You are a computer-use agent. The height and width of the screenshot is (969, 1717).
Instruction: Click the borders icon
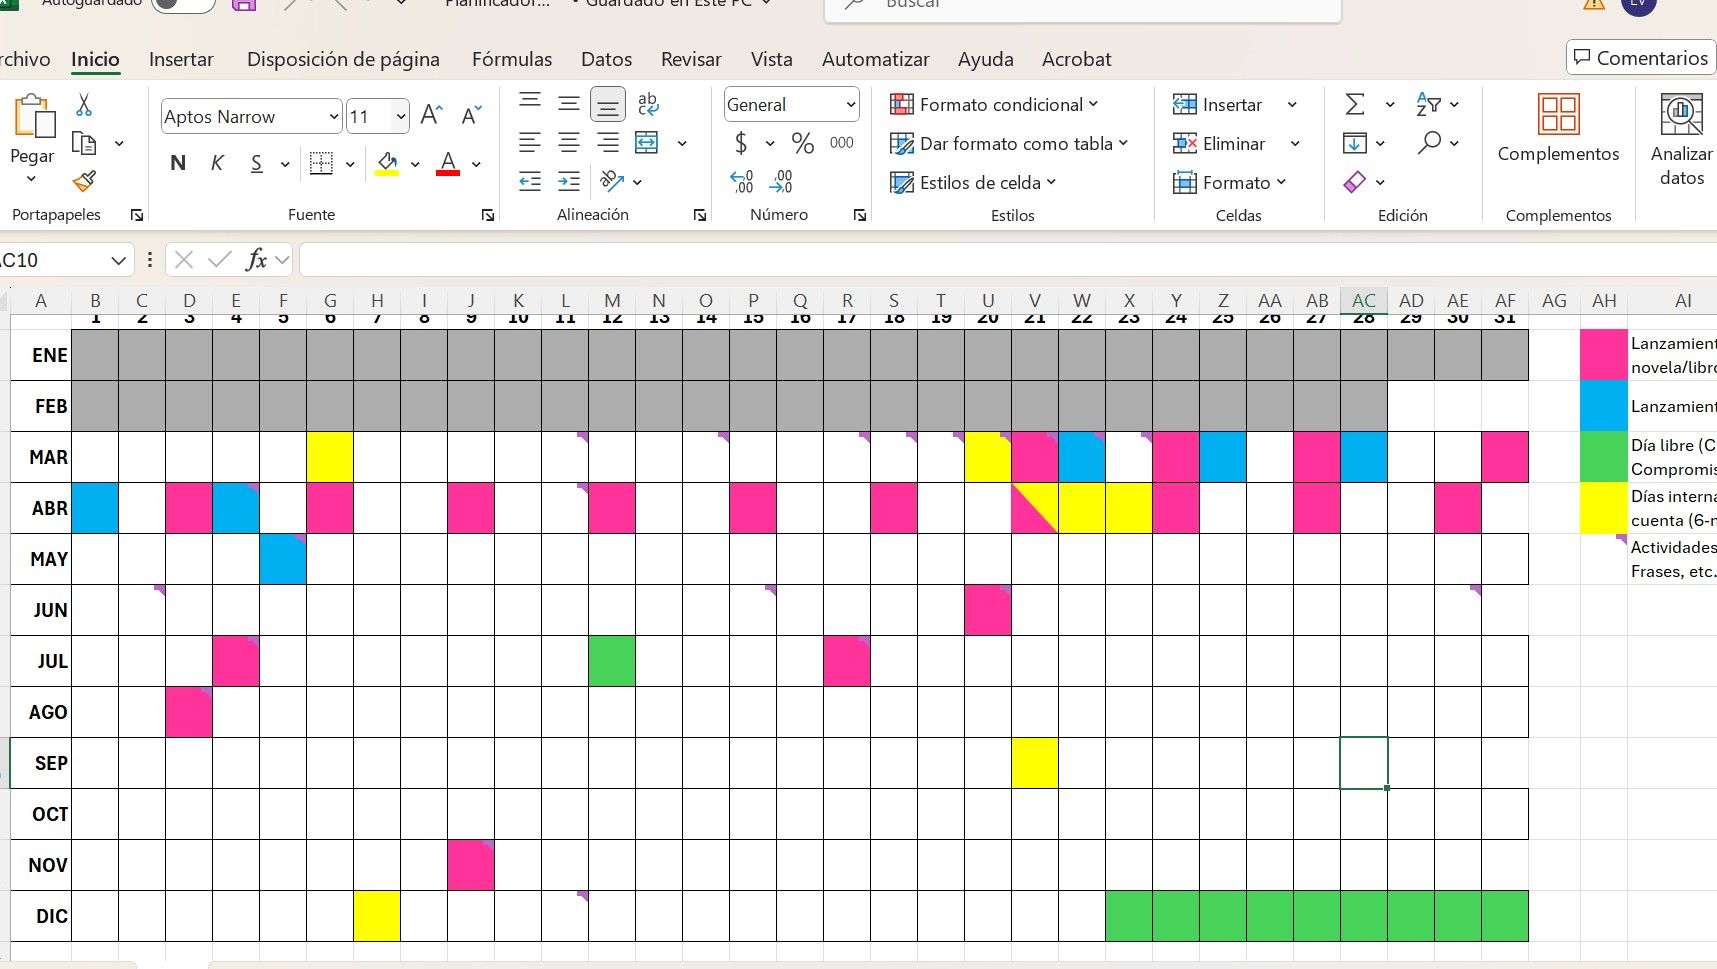point(321,163)
